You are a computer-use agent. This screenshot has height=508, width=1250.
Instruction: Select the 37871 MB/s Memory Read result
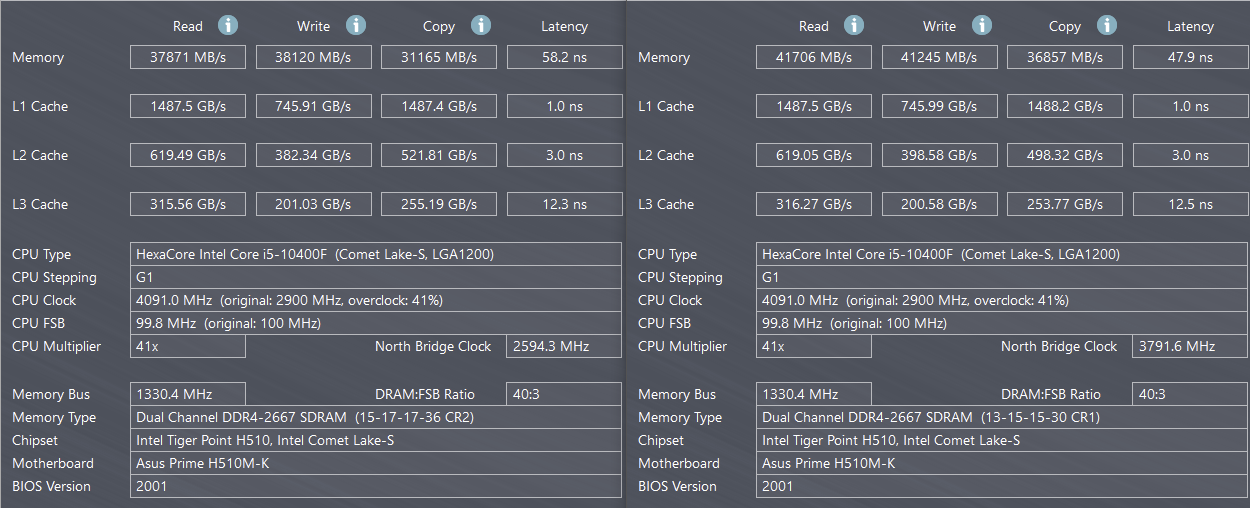[x=188, y=57]
